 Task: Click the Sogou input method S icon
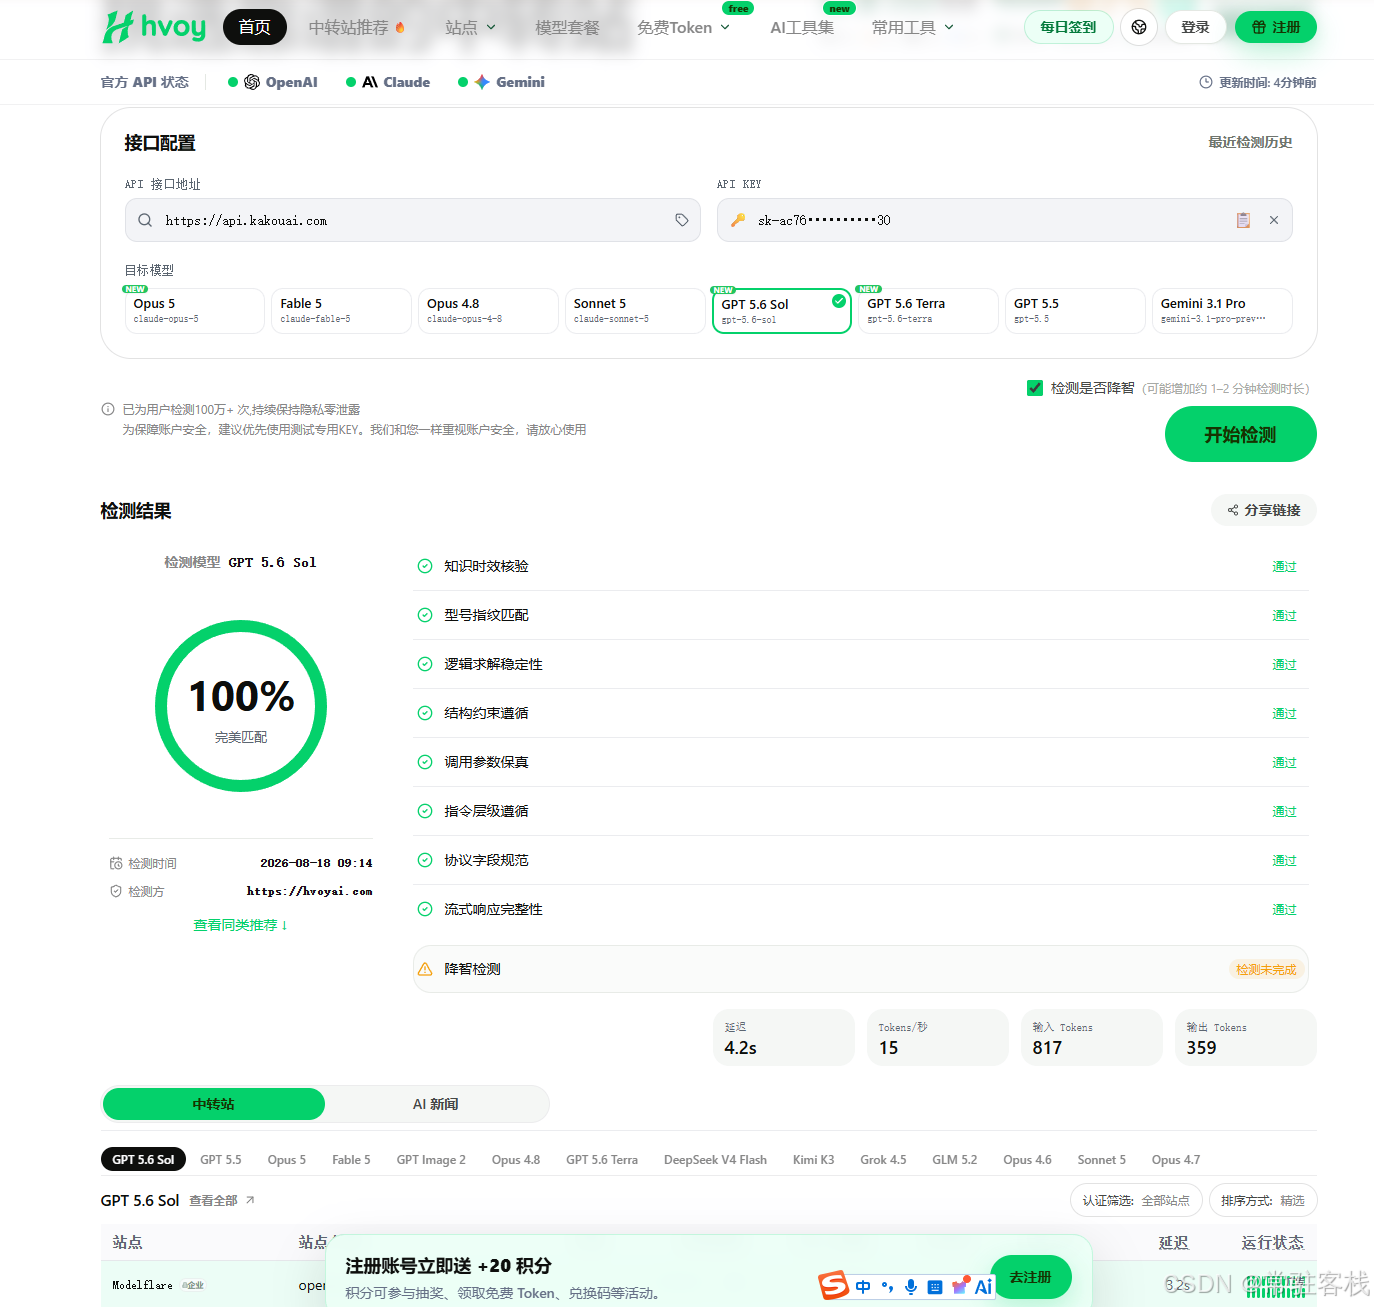pos(833,1286)
